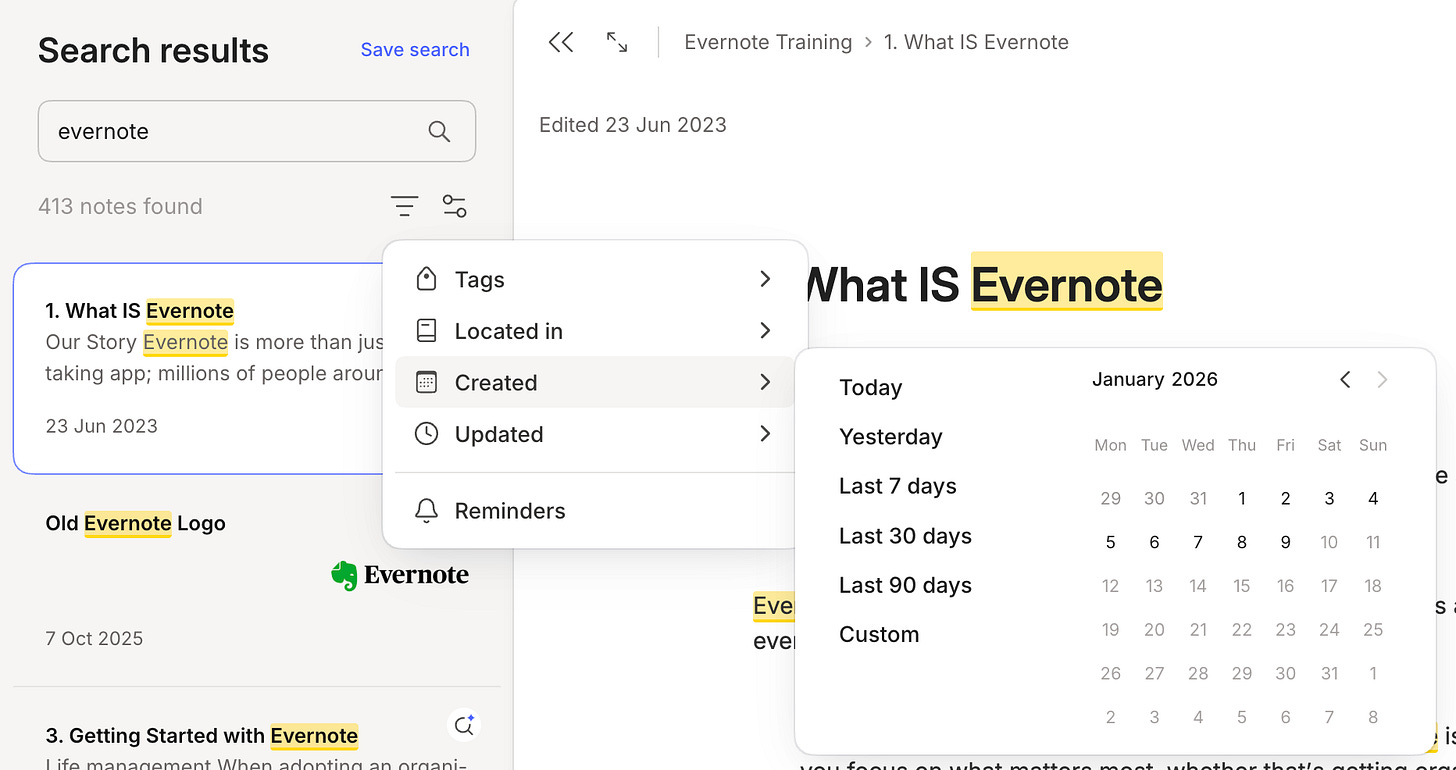The width and height of the screenshot is (1456, 770).
Task: Expand the Created submenu chevron
Action: click(x=765, y=382)
